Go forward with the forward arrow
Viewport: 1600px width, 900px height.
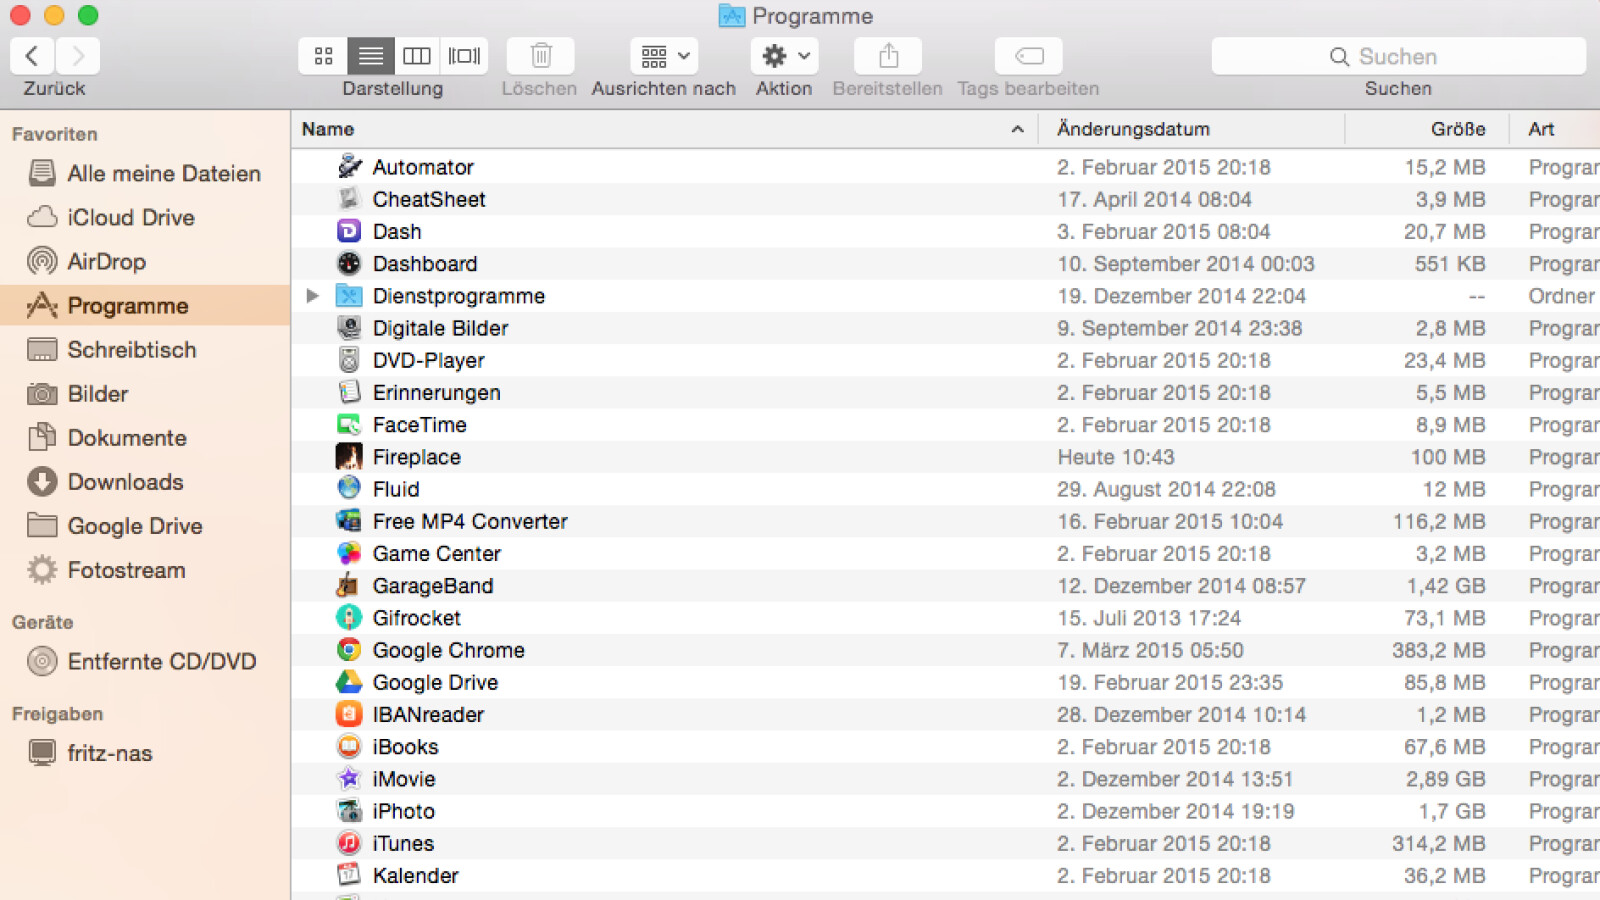click(78, 56)
